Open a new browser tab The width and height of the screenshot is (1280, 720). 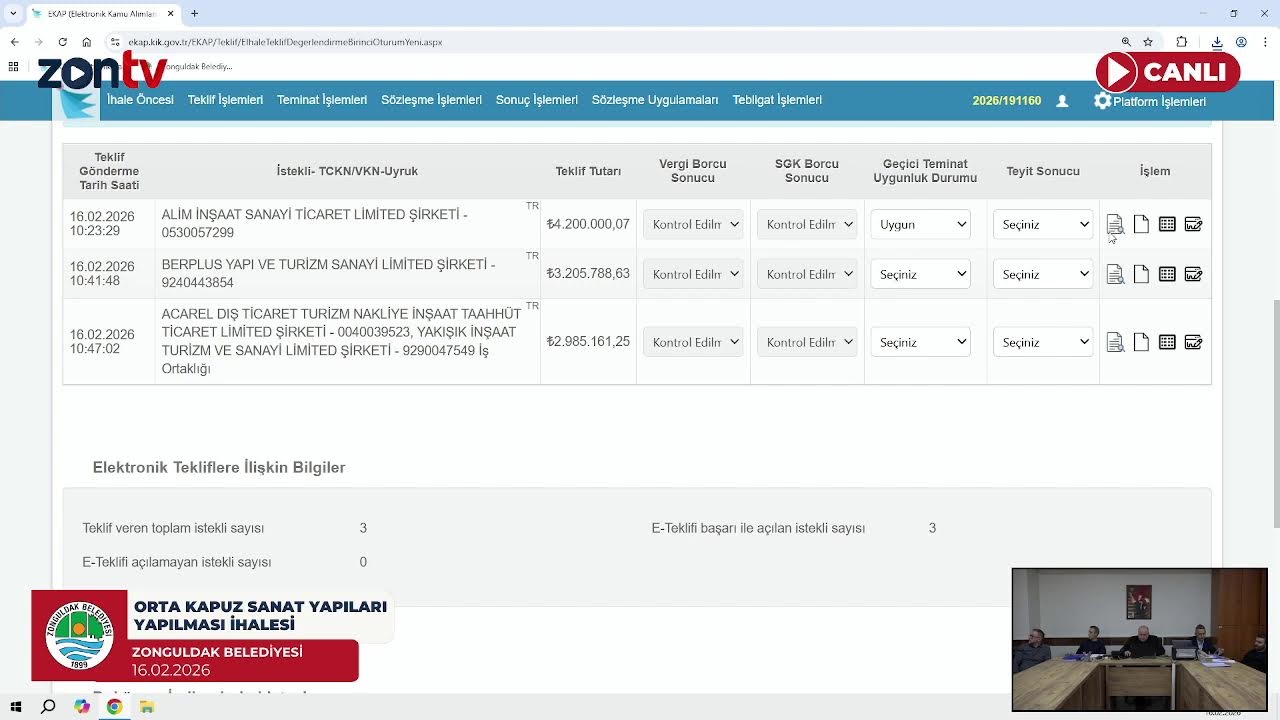tap(194, 13)
